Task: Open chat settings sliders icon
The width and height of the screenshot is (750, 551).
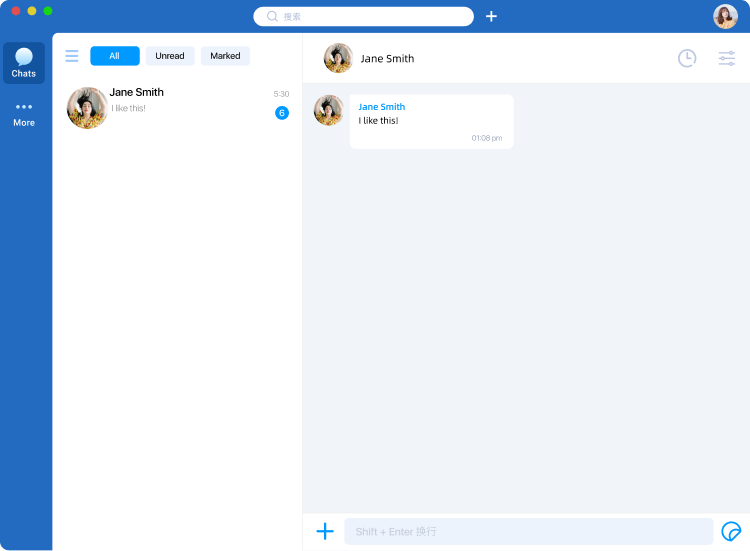Action: click(x=727, y=58)
